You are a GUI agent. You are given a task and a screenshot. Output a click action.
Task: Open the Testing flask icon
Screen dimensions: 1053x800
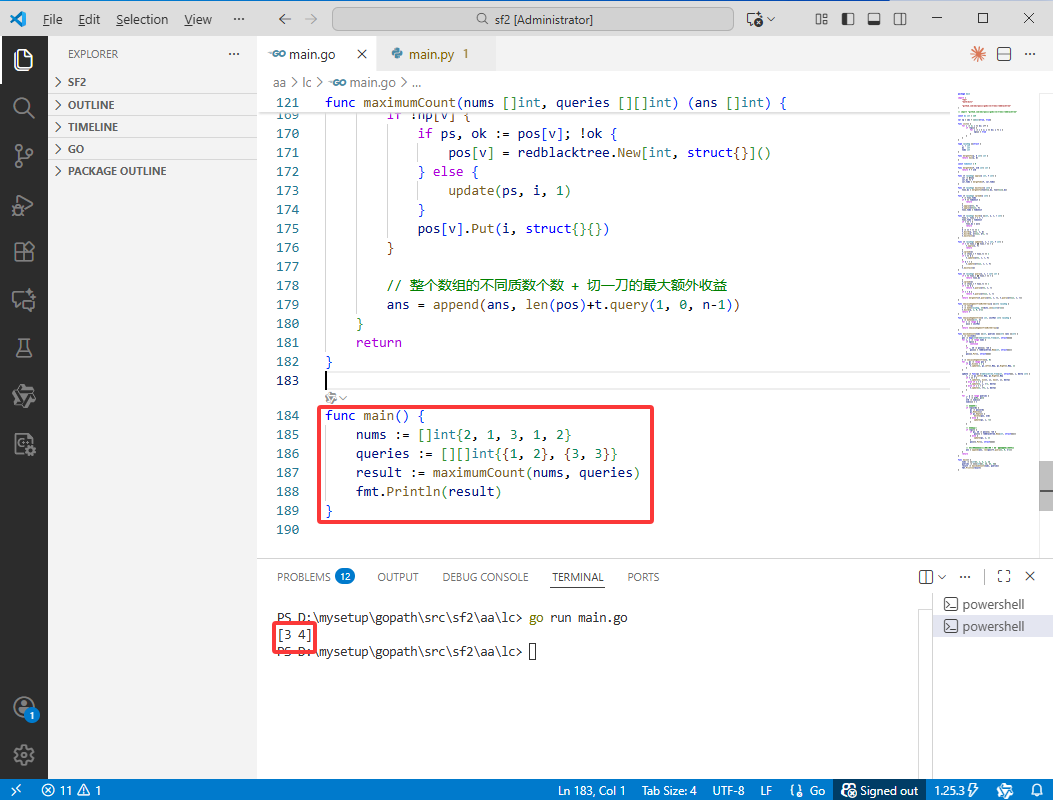[x=24, y=348]
